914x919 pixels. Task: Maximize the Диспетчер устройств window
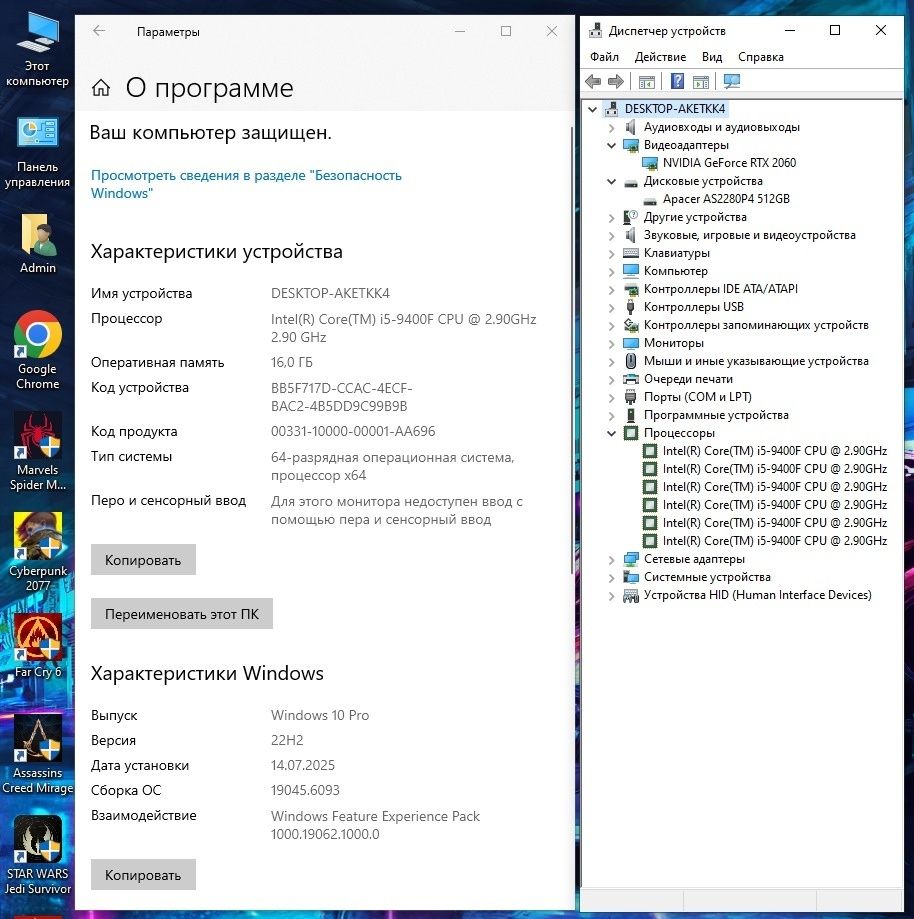coord(835,30)
